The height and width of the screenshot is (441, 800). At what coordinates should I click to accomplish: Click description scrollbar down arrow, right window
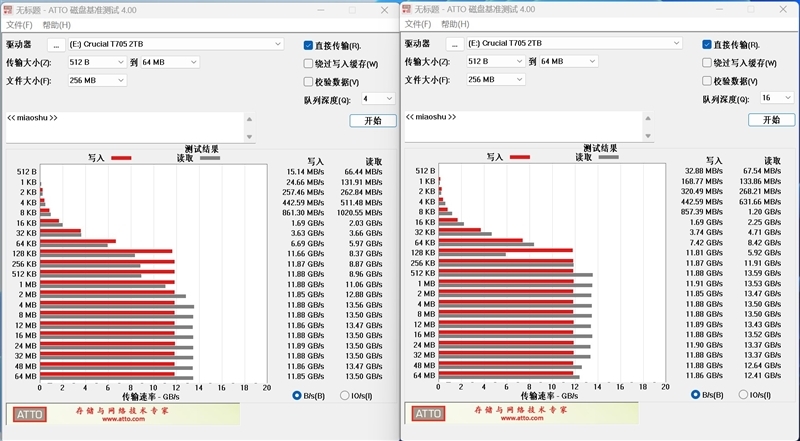click(x=648, y=136)
